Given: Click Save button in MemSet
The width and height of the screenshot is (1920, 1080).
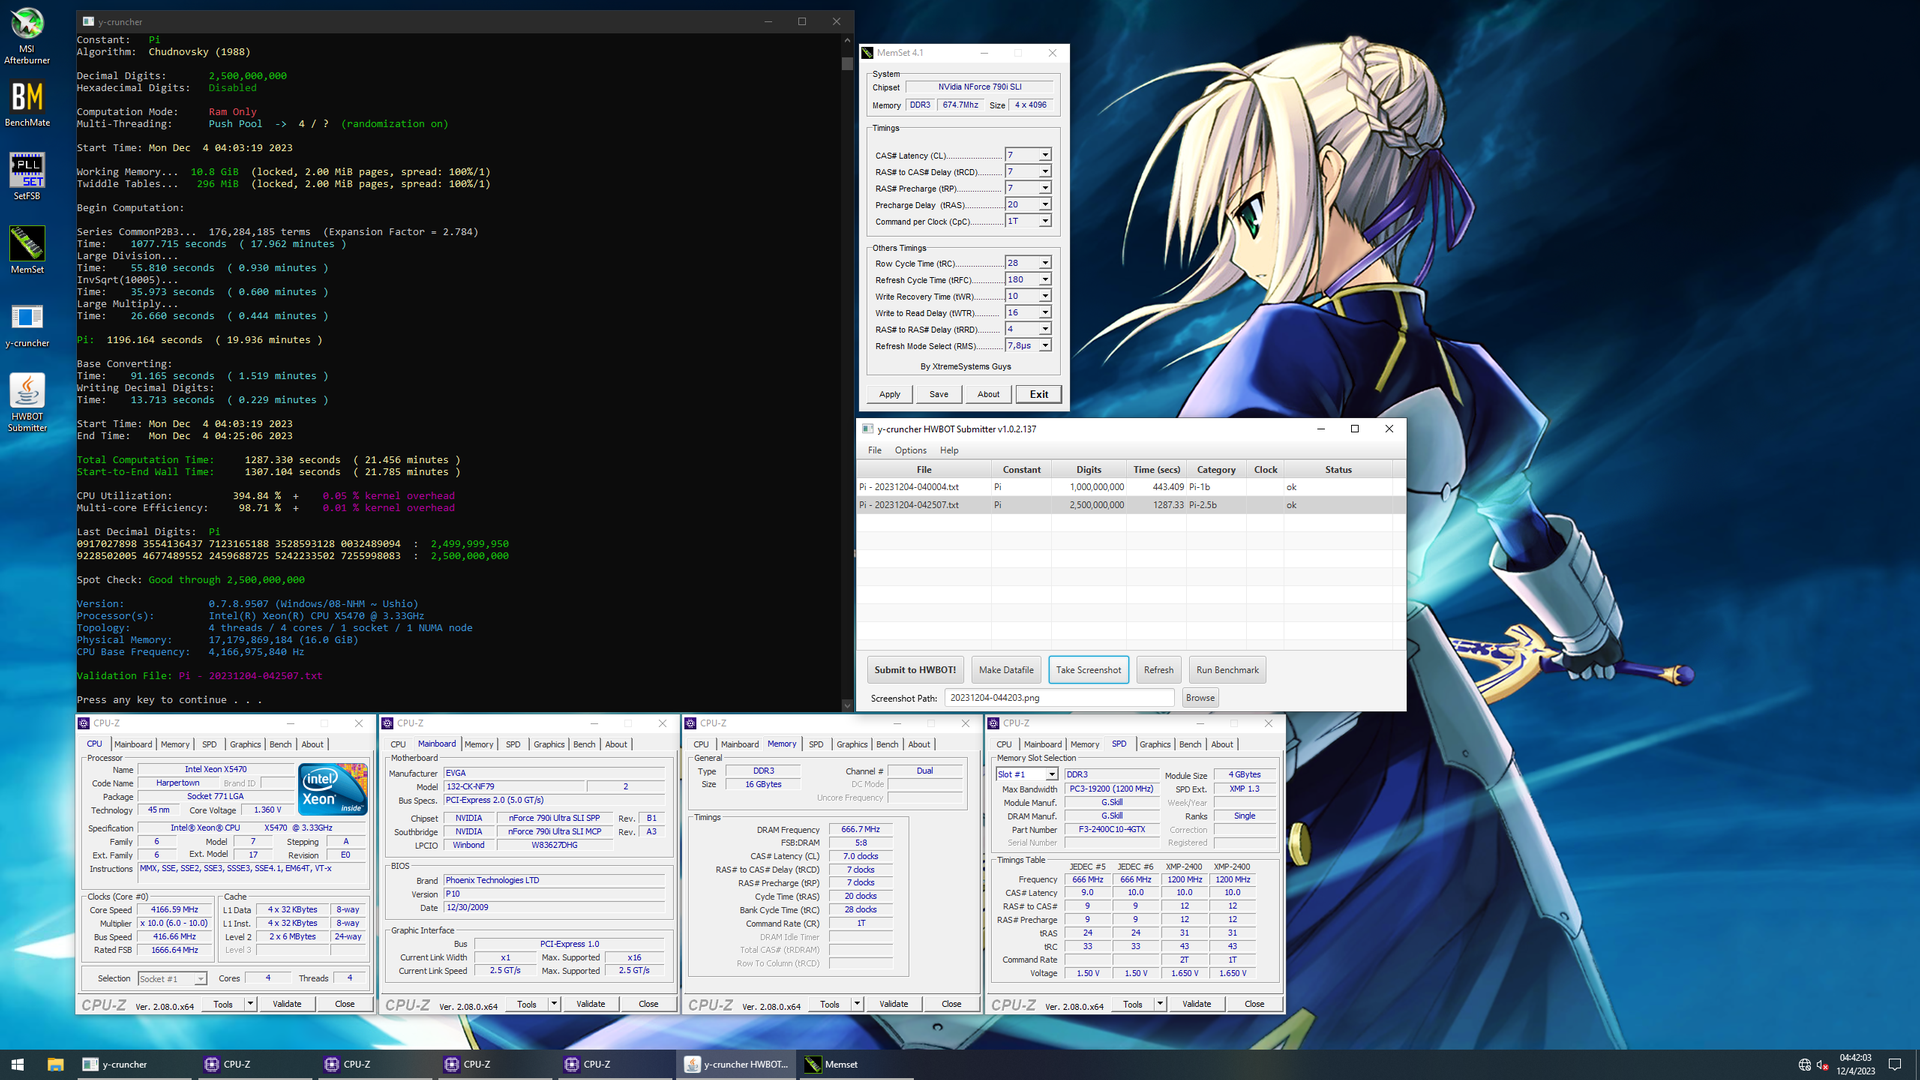Looking at the screenshot, I should tap(939, 394).
